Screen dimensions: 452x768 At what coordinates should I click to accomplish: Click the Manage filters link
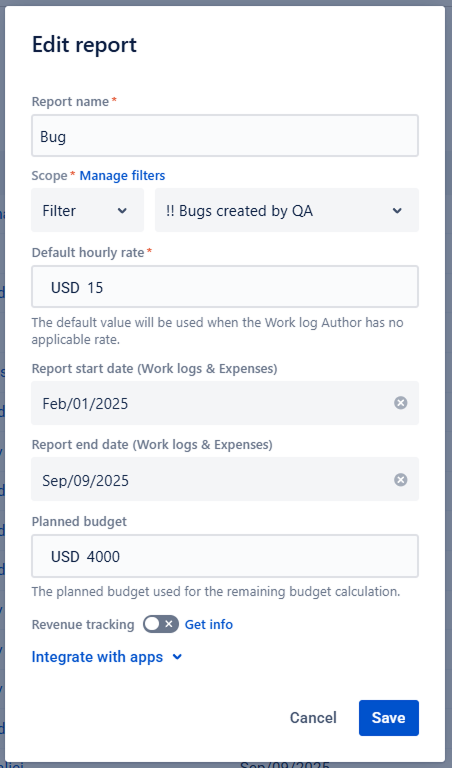[122, 175]
